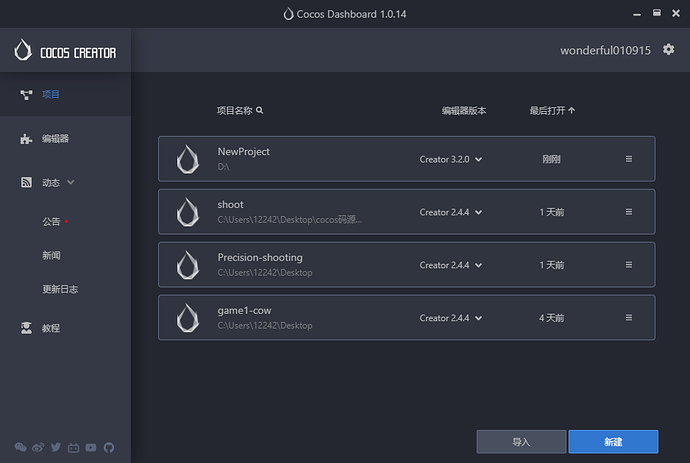690x463 pixels.
Task: Expand Creator 3.2.0 version dropdown for NewProject
Action: 451,159
